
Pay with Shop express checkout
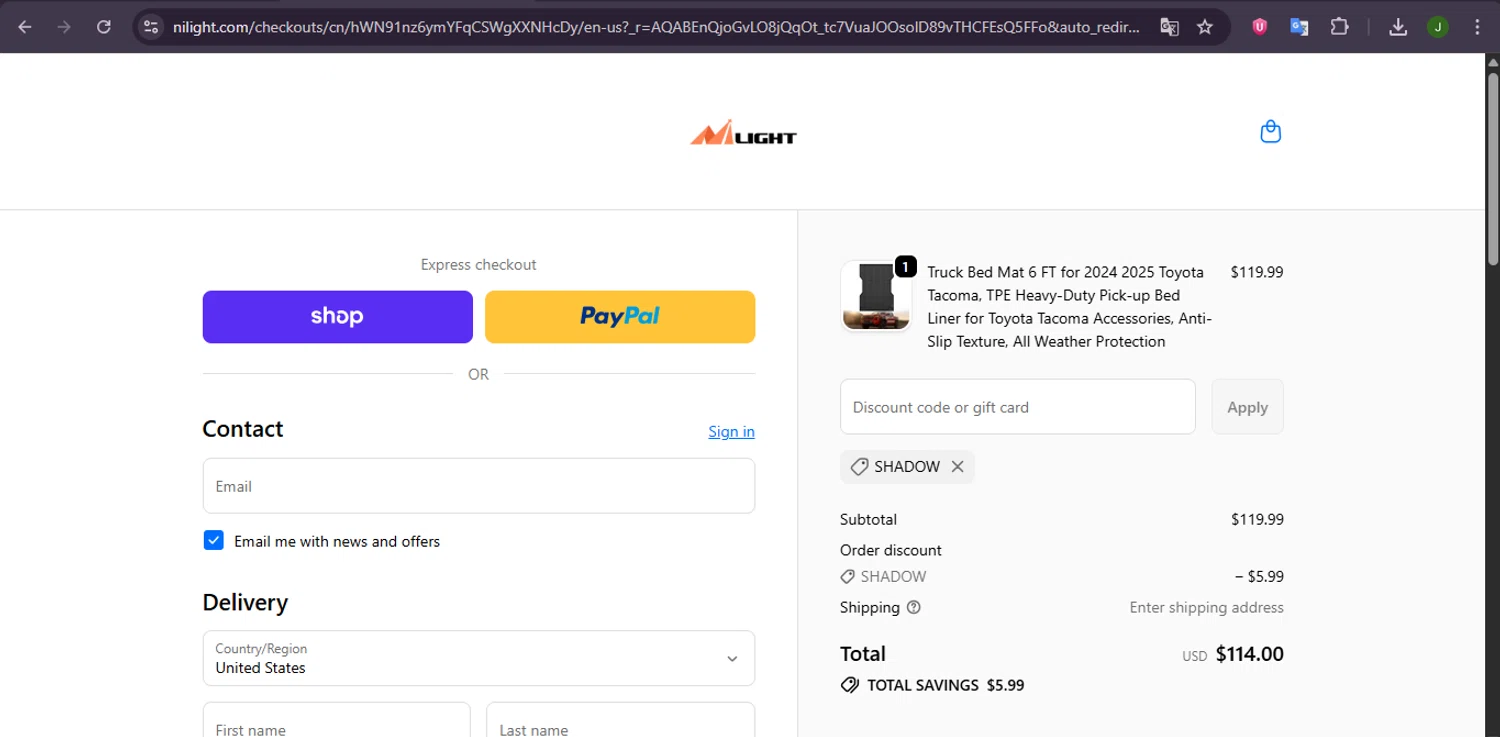(x=338, y=317)
